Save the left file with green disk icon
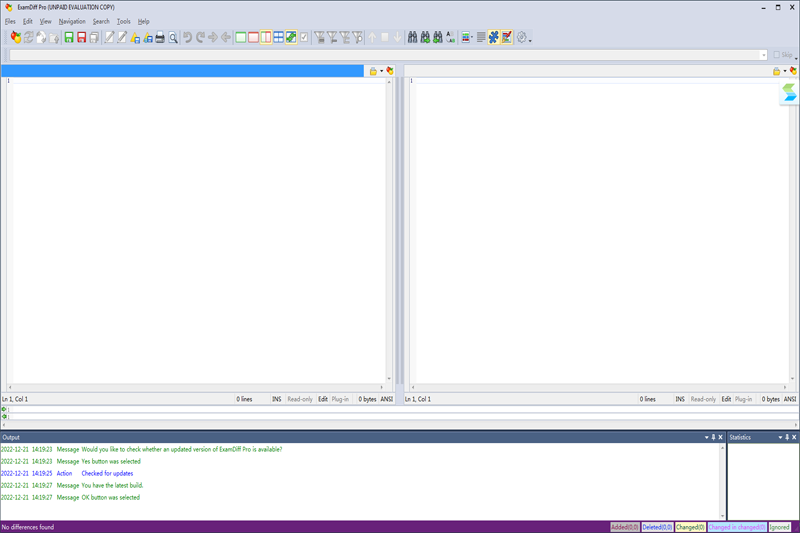This screenshot has height=533, width=800. pyautogui.click(x=68, y=37)
